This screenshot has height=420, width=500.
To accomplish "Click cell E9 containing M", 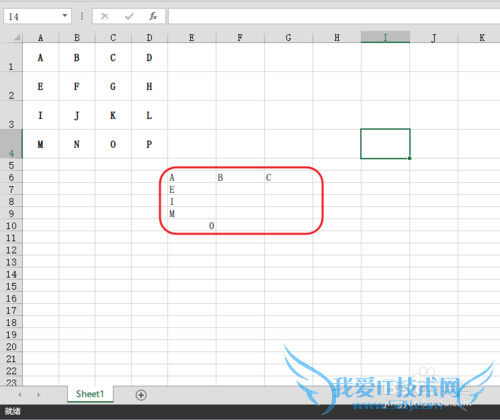I will [192, 213].
